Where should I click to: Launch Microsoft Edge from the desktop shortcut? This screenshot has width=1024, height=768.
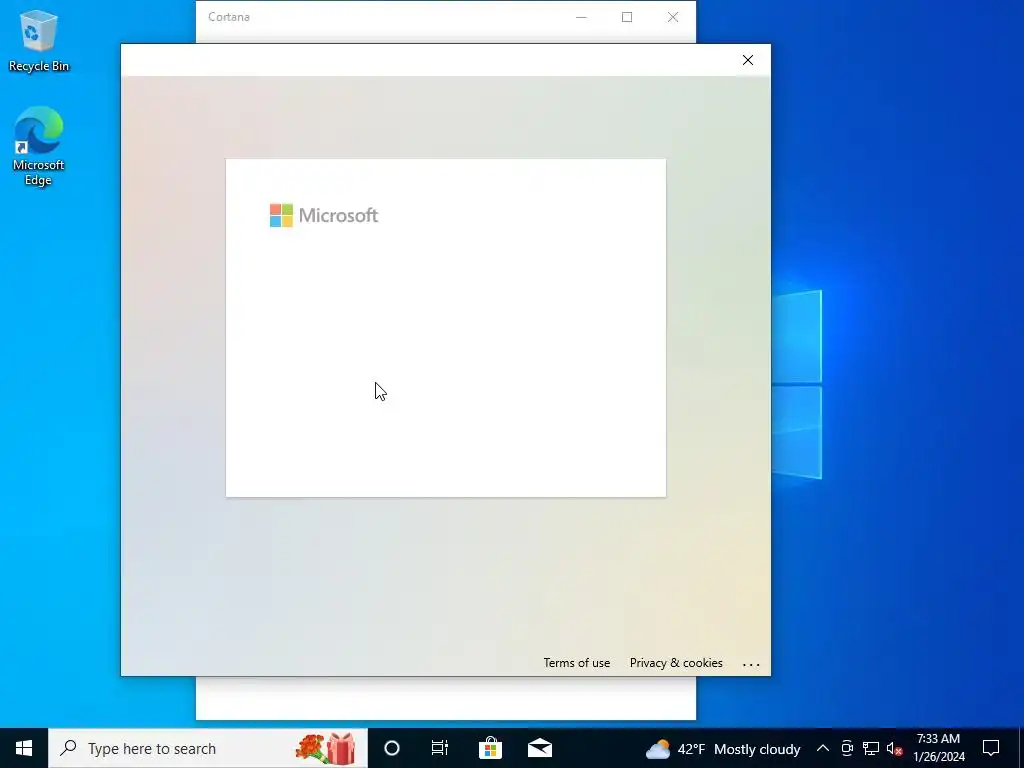(x=39, y=146)
